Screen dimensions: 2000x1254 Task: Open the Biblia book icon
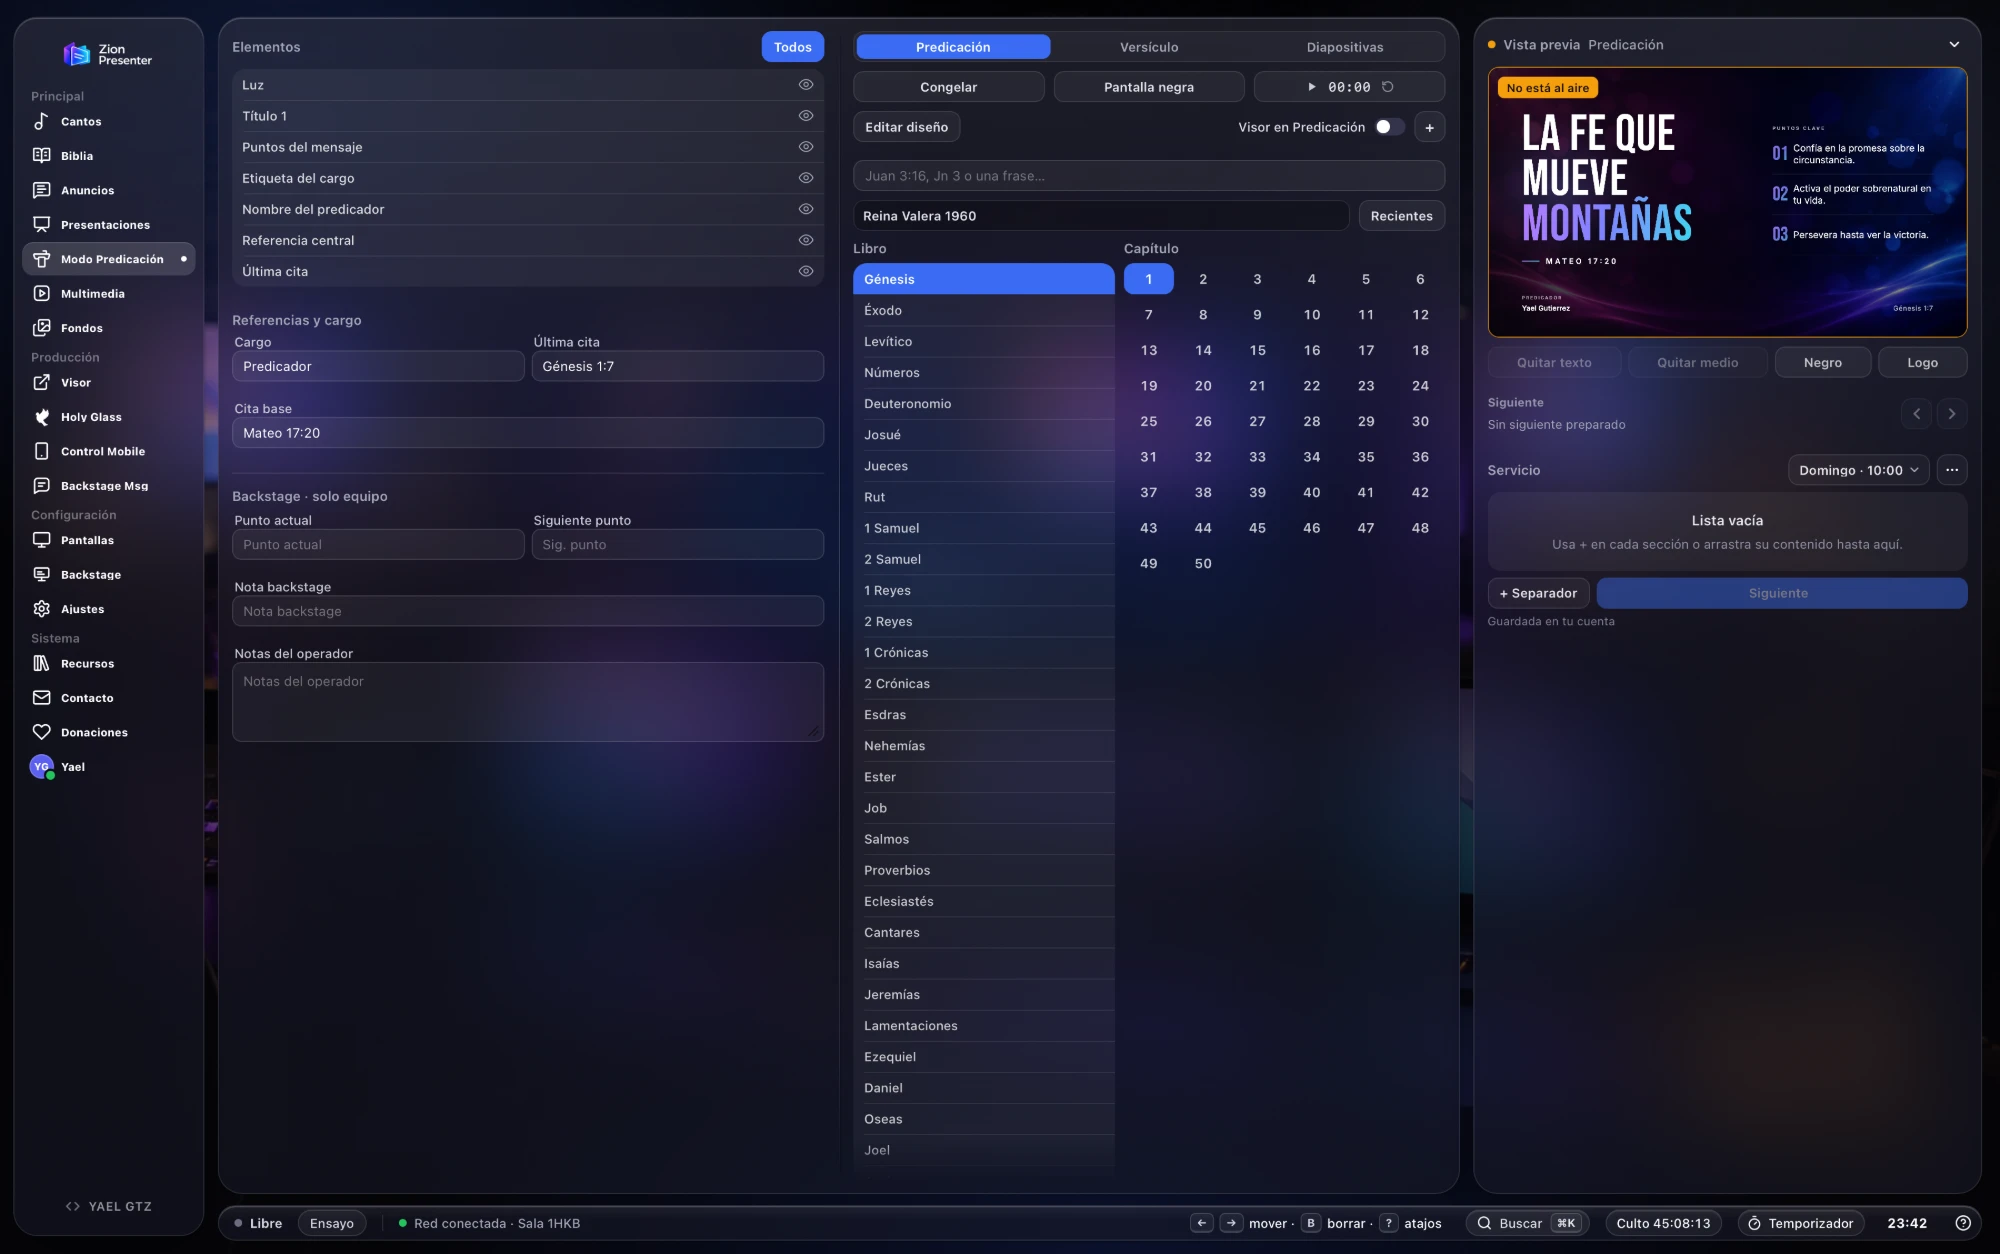(x=41, y=156)
